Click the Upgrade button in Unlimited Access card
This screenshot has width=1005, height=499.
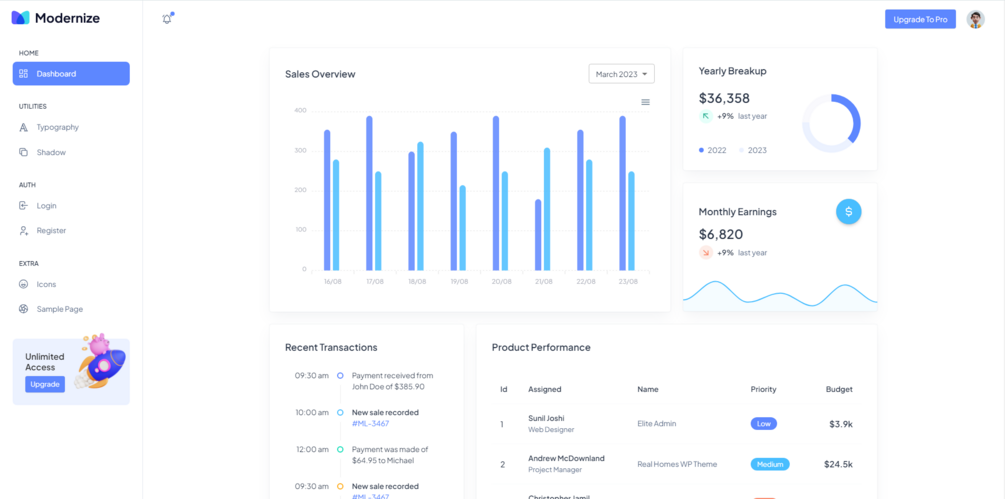[45, 384]
